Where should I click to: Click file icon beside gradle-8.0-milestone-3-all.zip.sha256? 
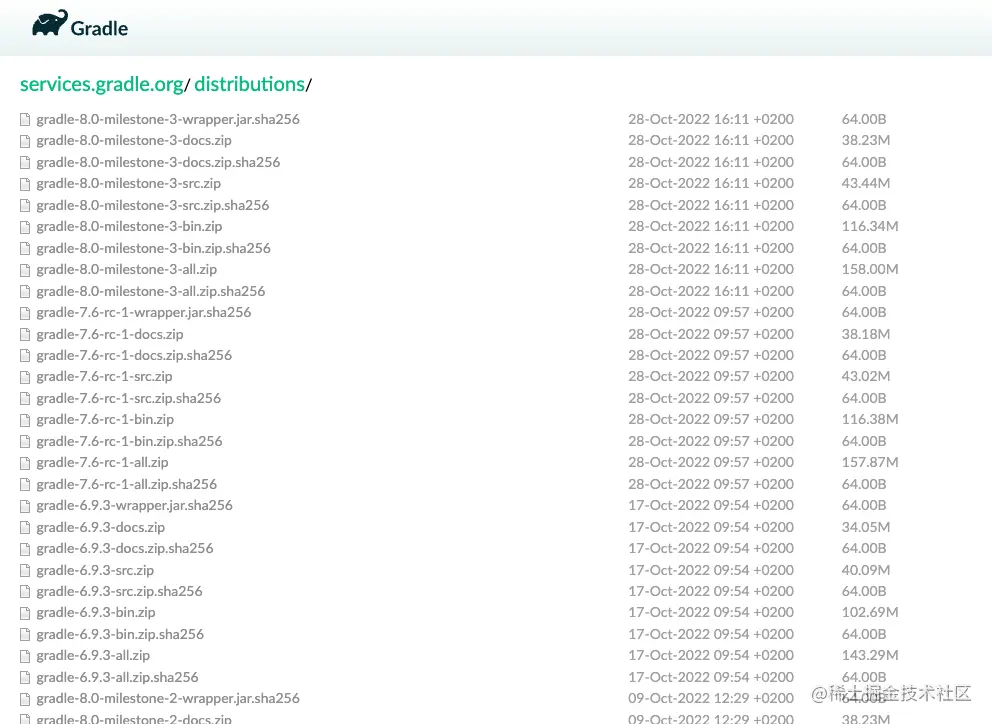point(25,292)
